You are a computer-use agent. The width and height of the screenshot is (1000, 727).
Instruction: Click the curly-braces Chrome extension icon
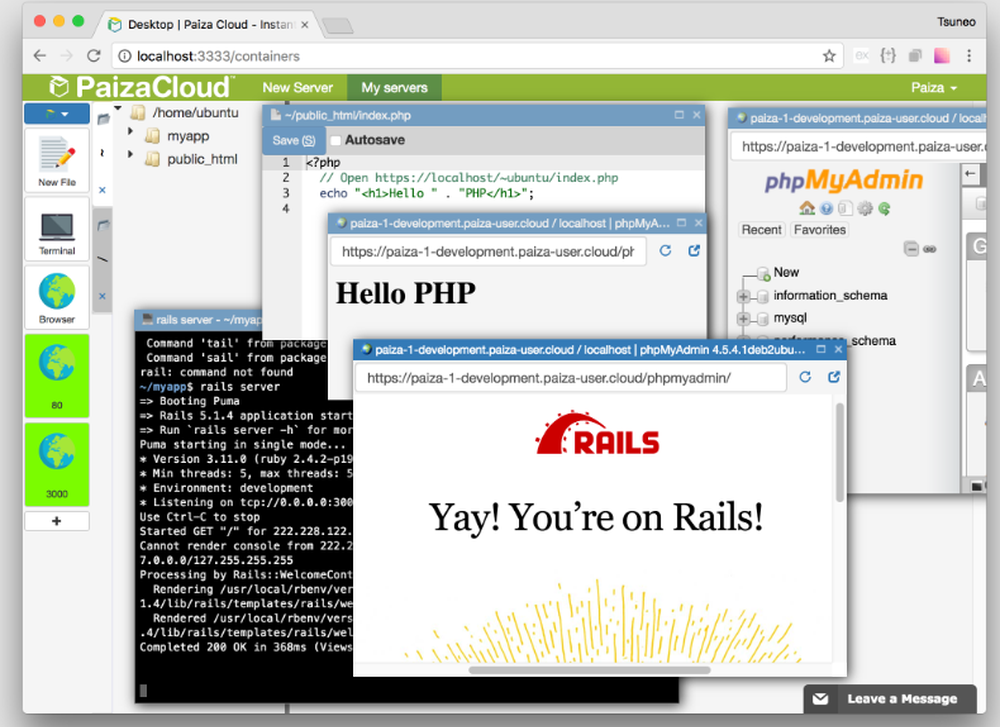(888, 55)
